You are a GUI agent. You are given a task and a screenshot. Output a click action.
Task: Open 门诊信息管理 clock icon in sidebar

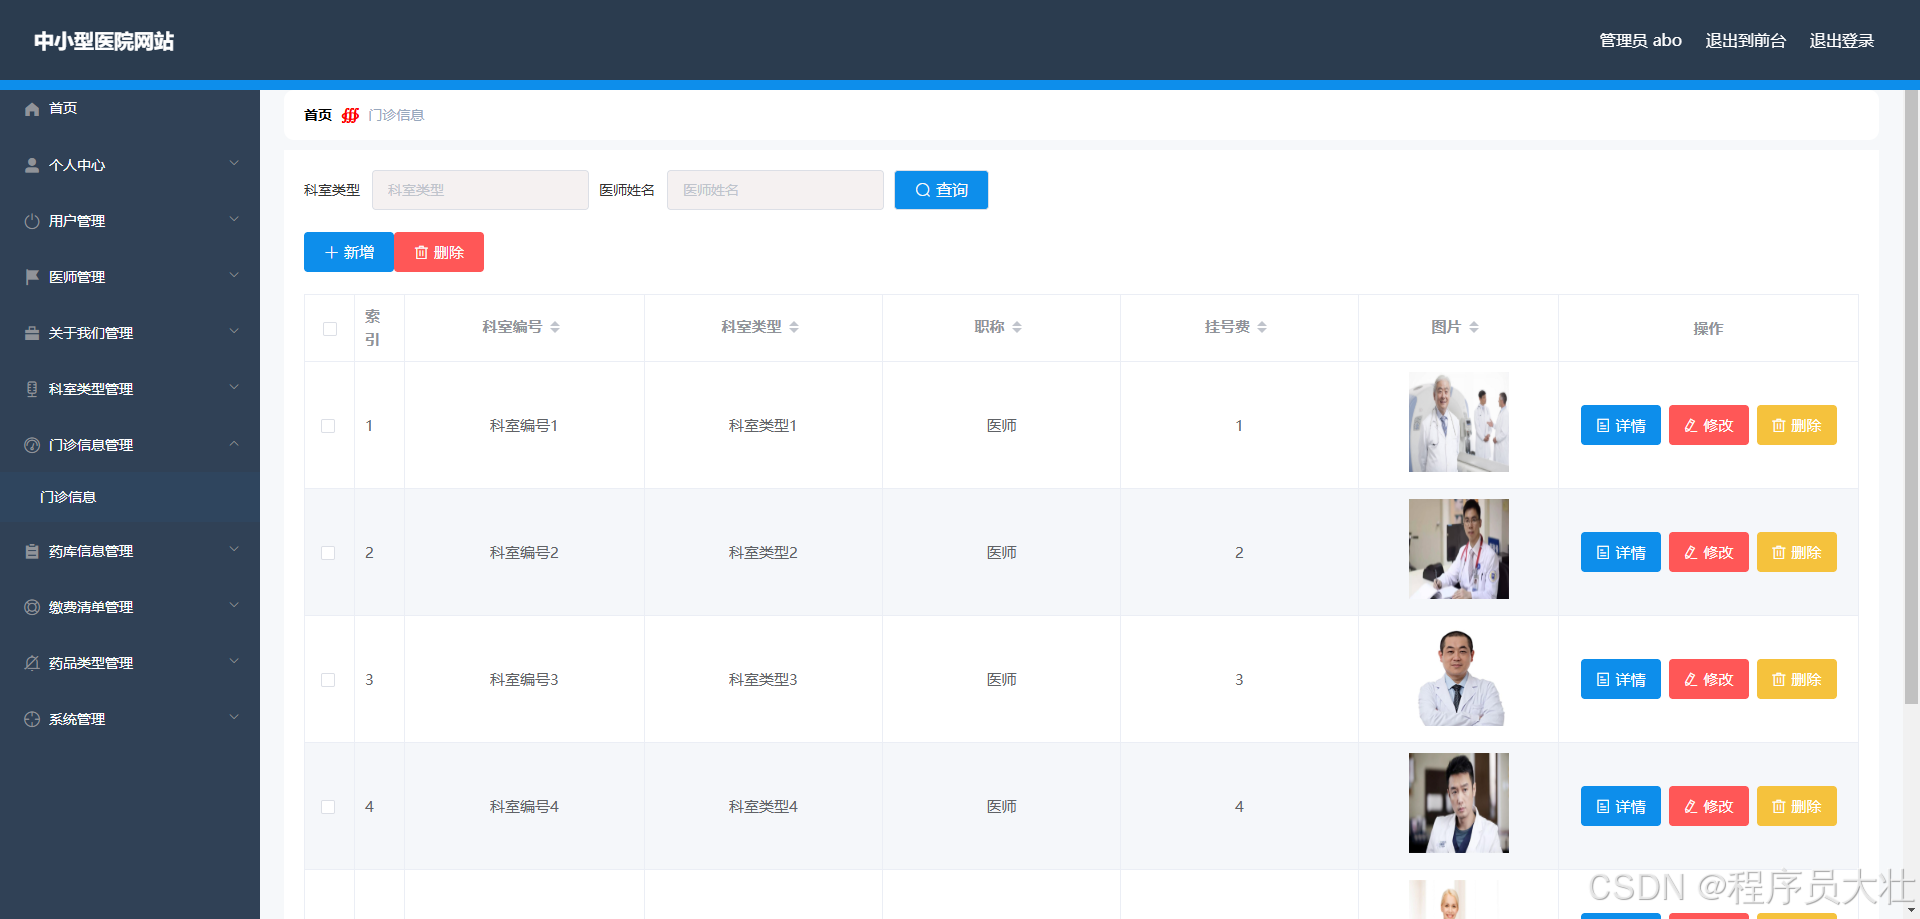[31, 444]
